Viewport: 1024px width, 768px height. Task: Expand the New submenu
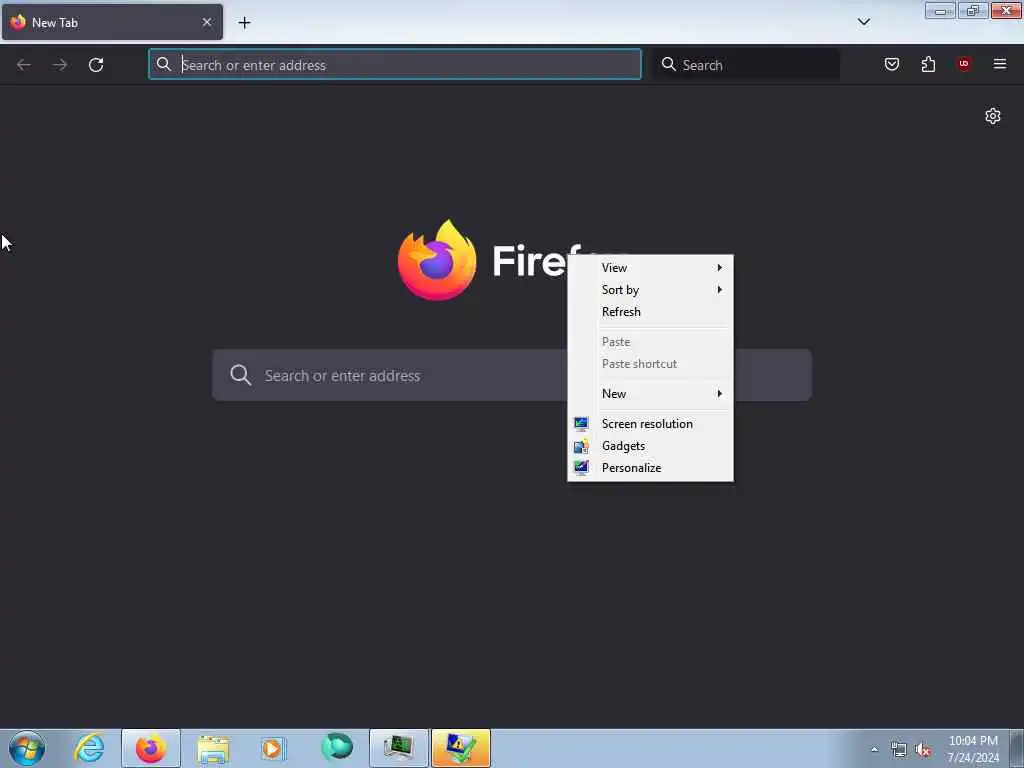pos(650,394)
